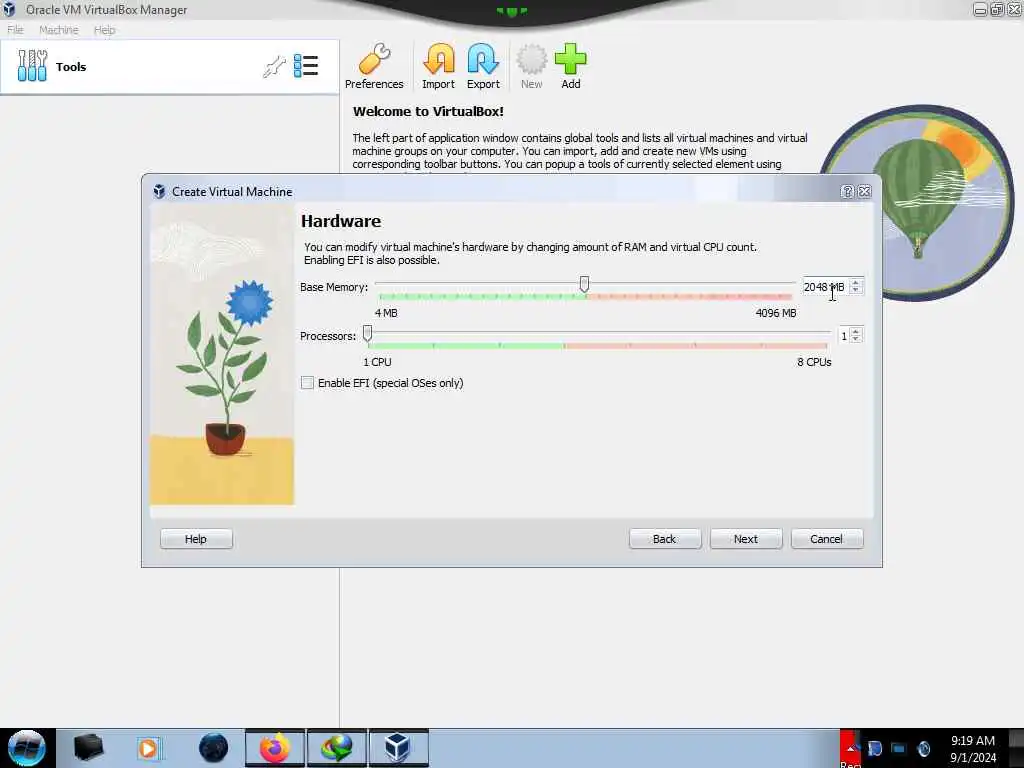Open the Machine menu
This screenshot has width=1024, height=768.
coord(59,30)
